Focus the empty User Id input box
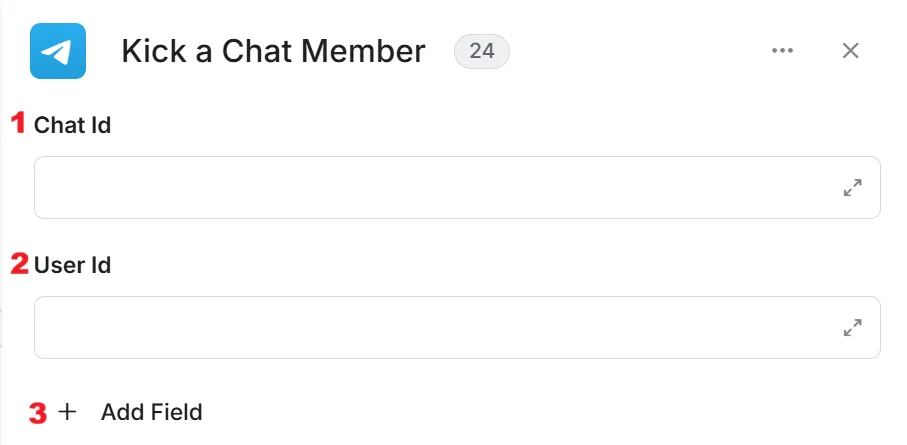The height and width of the screenshot is (445, 907). [x=457, y=328]
